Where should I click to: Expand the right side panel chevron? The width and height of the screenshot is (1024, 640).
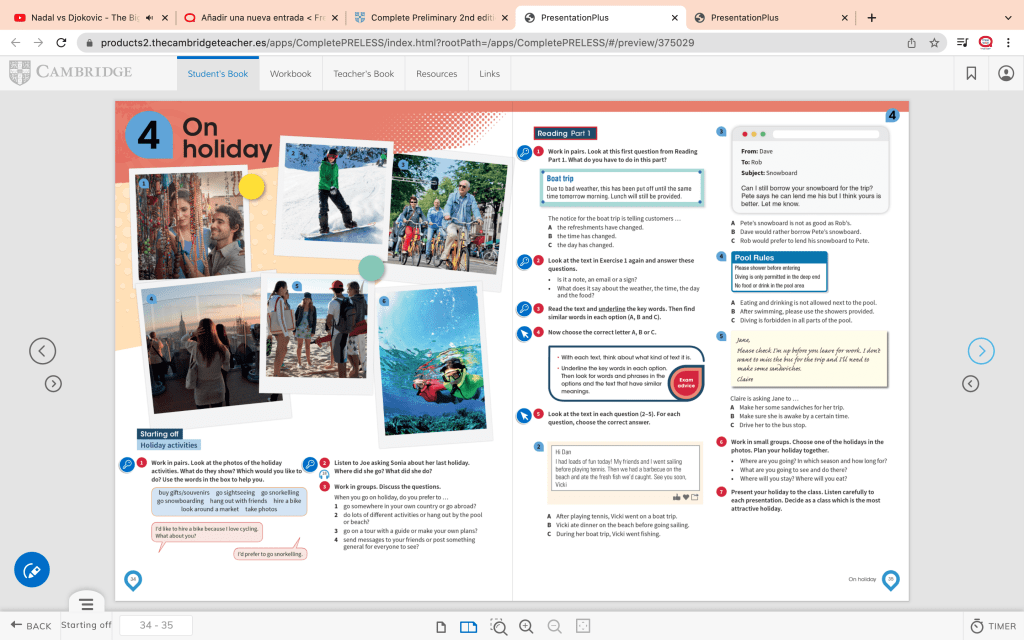[x=970, y=384]
